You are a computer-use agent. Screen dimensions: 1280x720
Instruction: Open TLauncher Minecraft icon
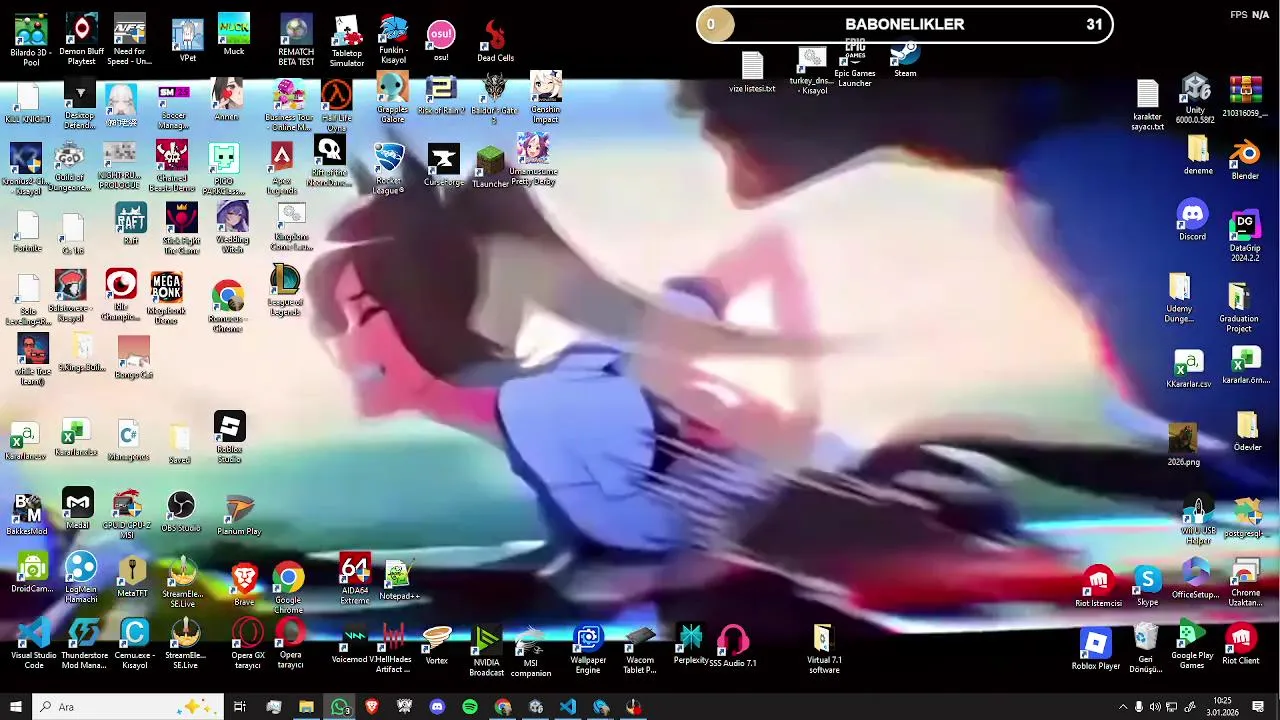pyautogui.click(x=490, y=166)
